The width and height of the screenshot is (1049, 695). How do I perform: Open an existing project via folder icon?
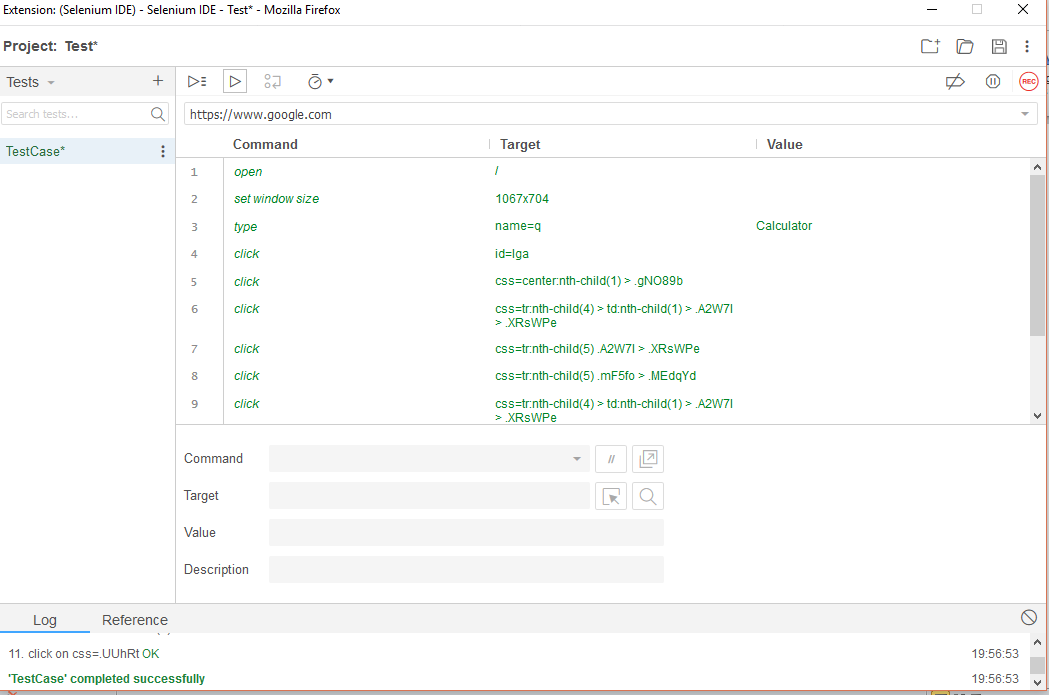[x=965, y=46]
